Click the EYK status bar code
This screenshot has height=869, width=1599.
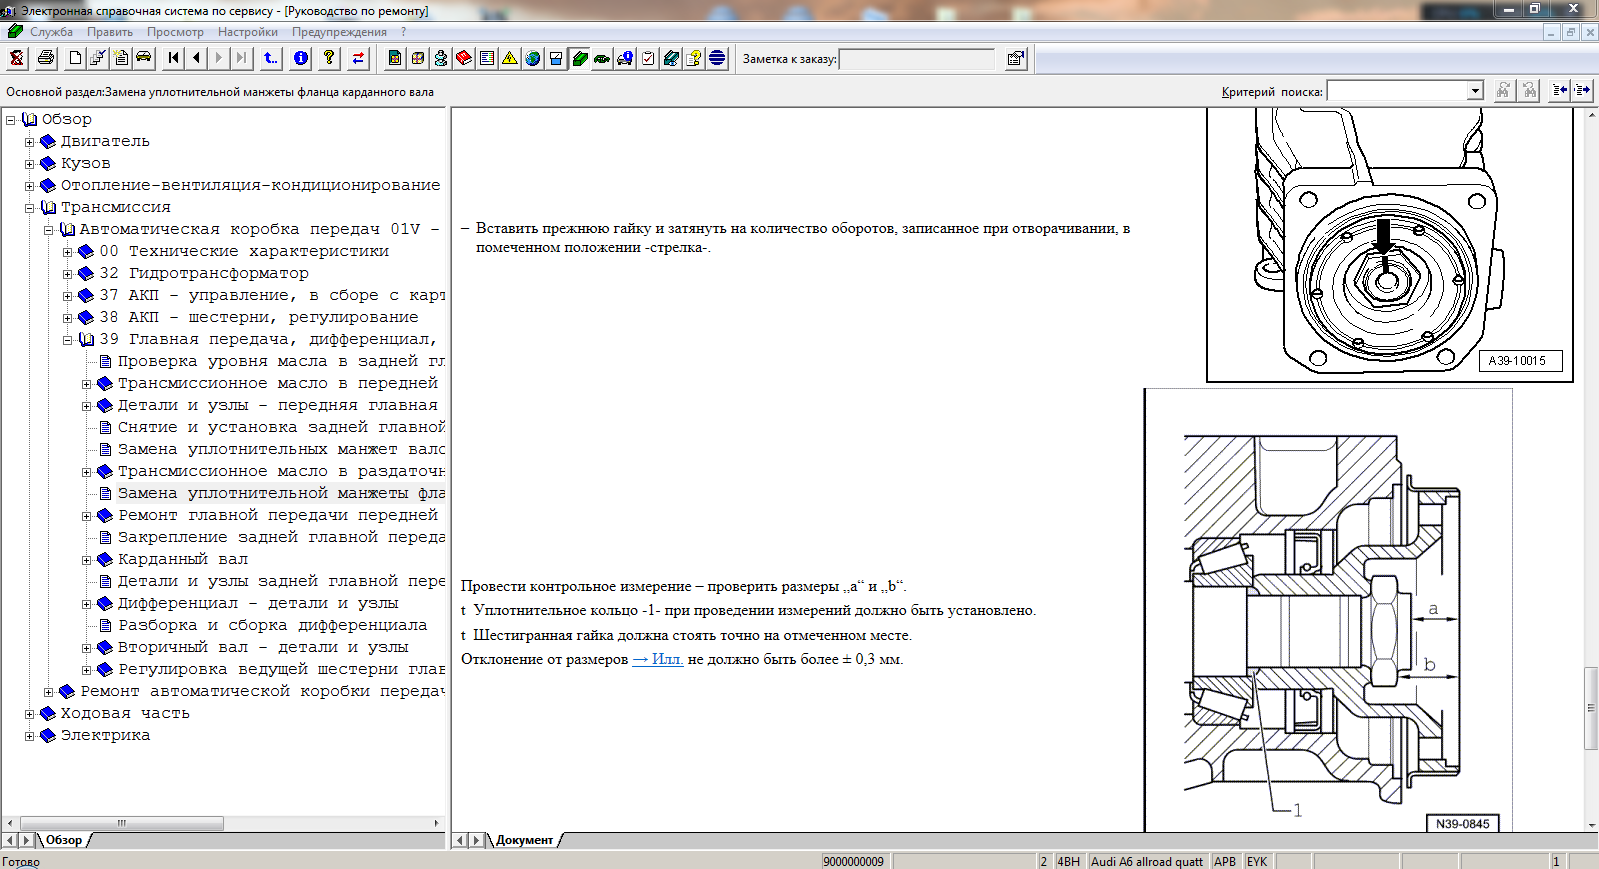pos(1257,861)
